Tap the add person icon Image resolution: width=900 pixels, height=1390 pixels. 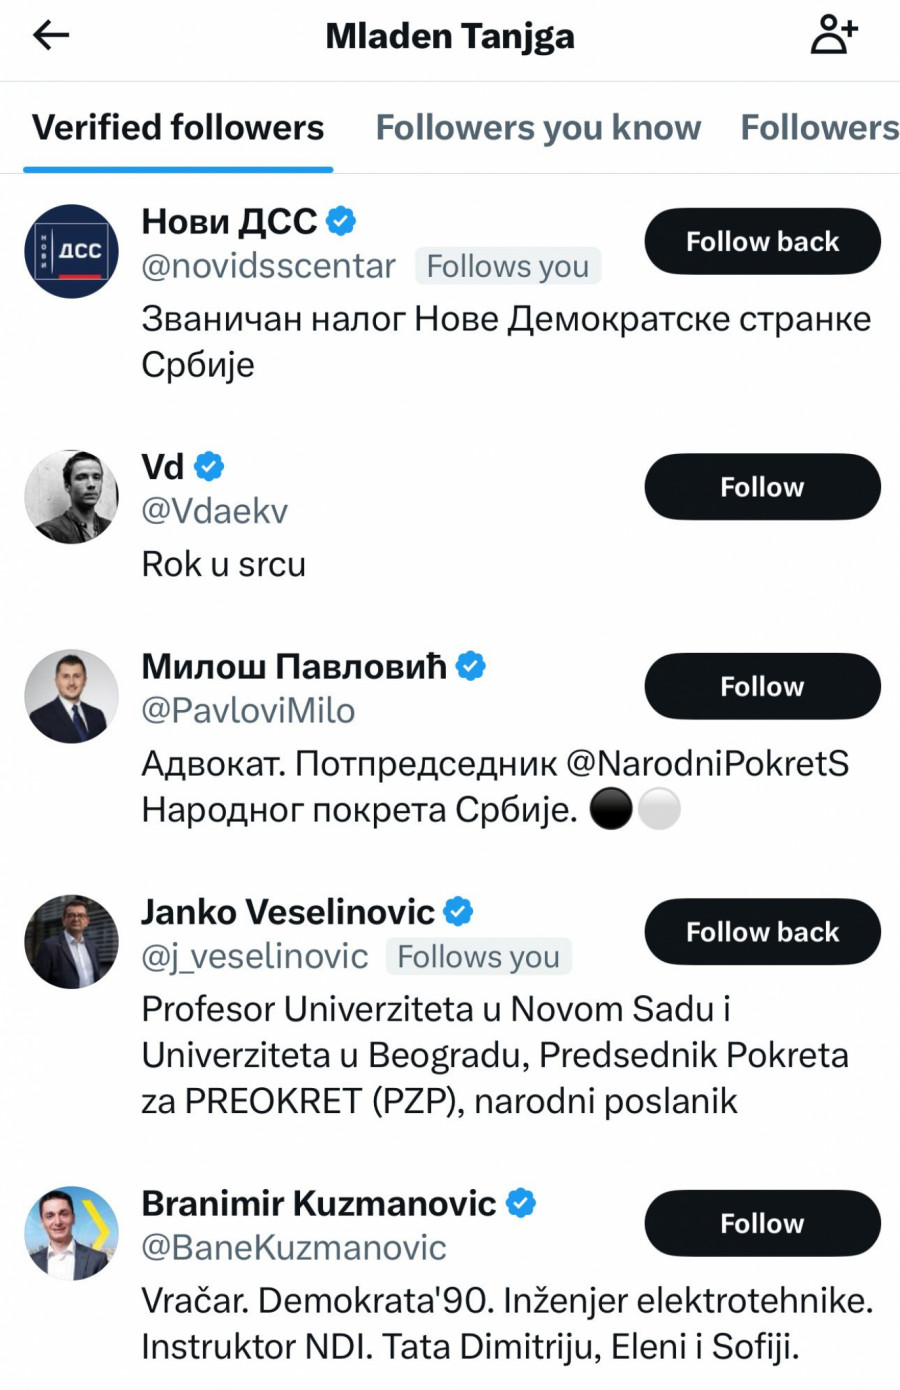tap(833, 35)
